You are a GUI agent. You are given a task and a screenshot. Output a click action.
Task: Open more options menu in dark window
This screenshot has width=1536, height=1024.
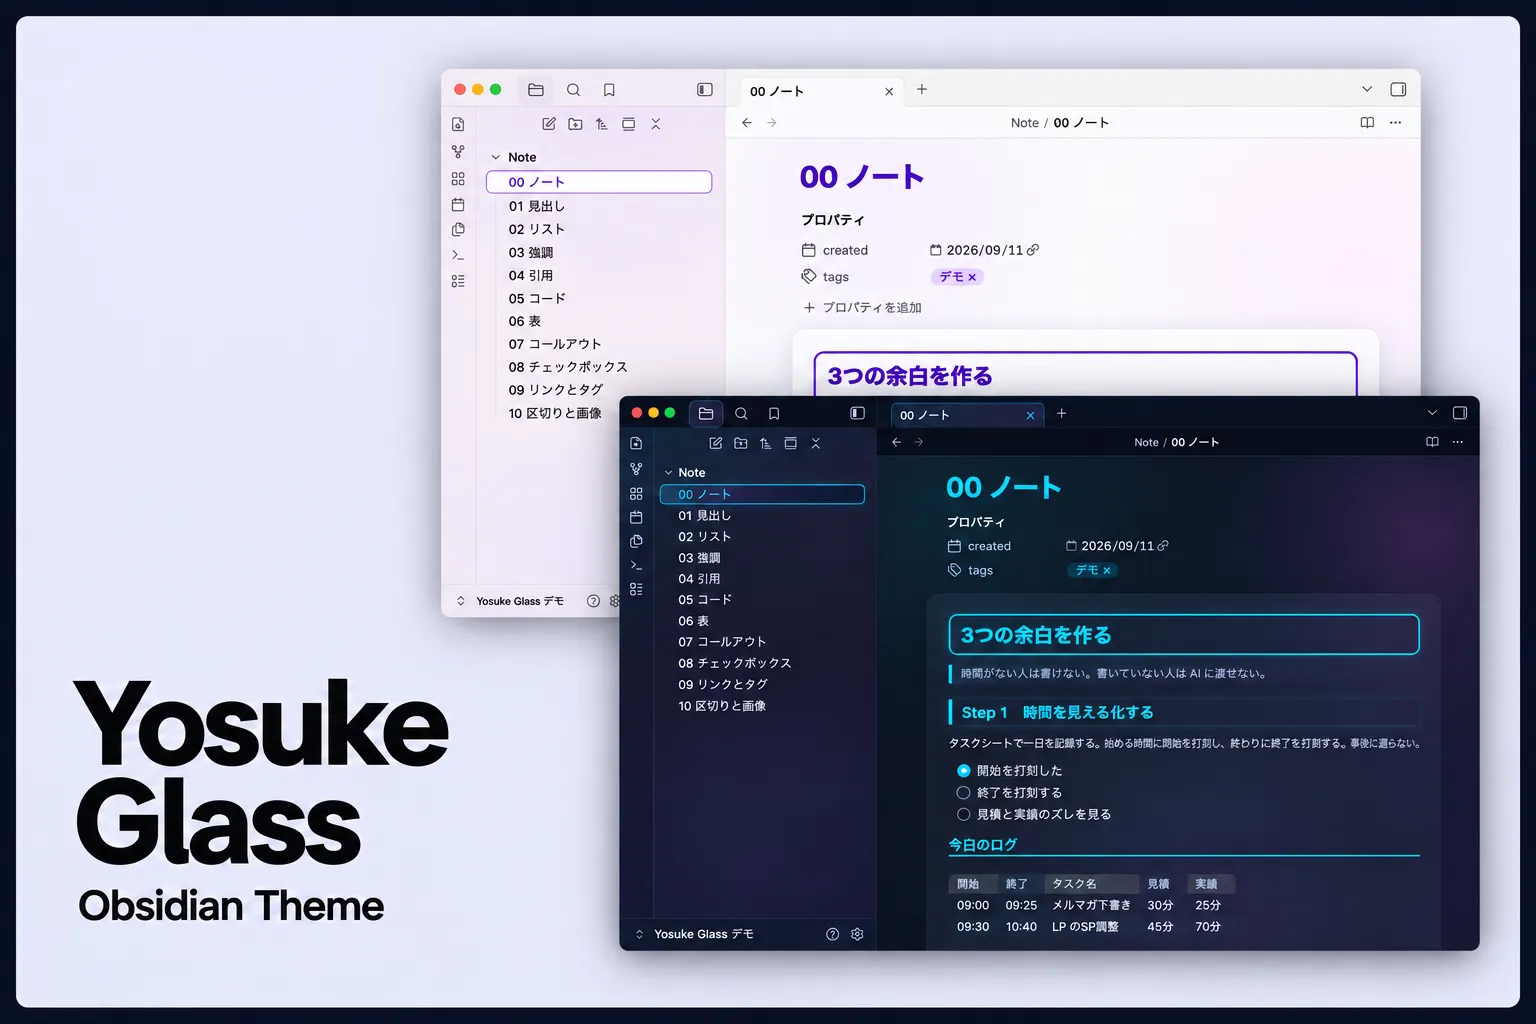click(1458, 442)
